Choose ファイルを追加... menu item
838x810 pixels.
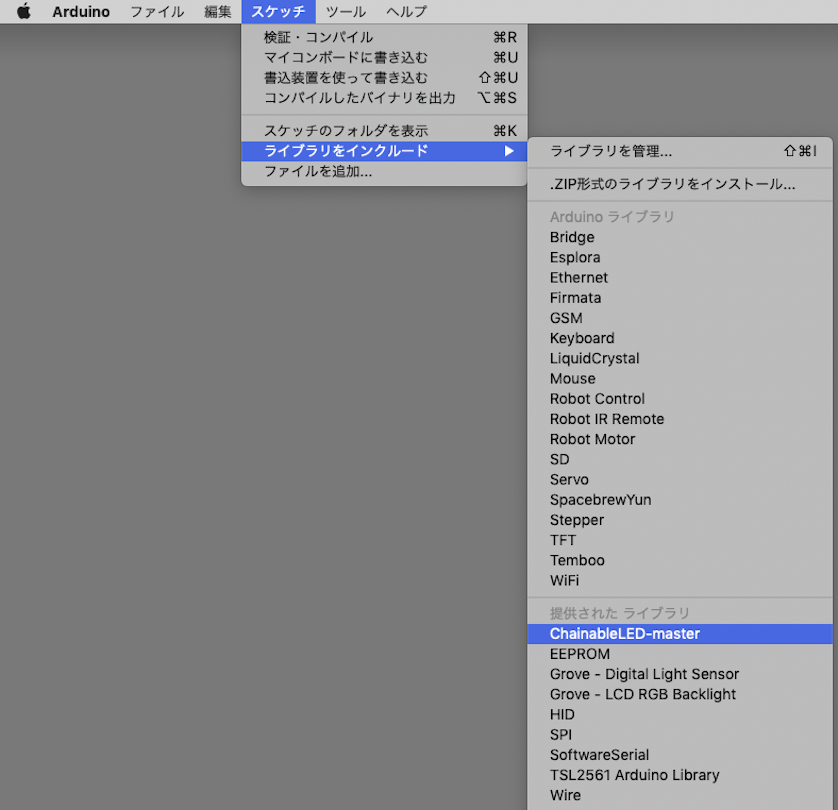click(318, 171)
